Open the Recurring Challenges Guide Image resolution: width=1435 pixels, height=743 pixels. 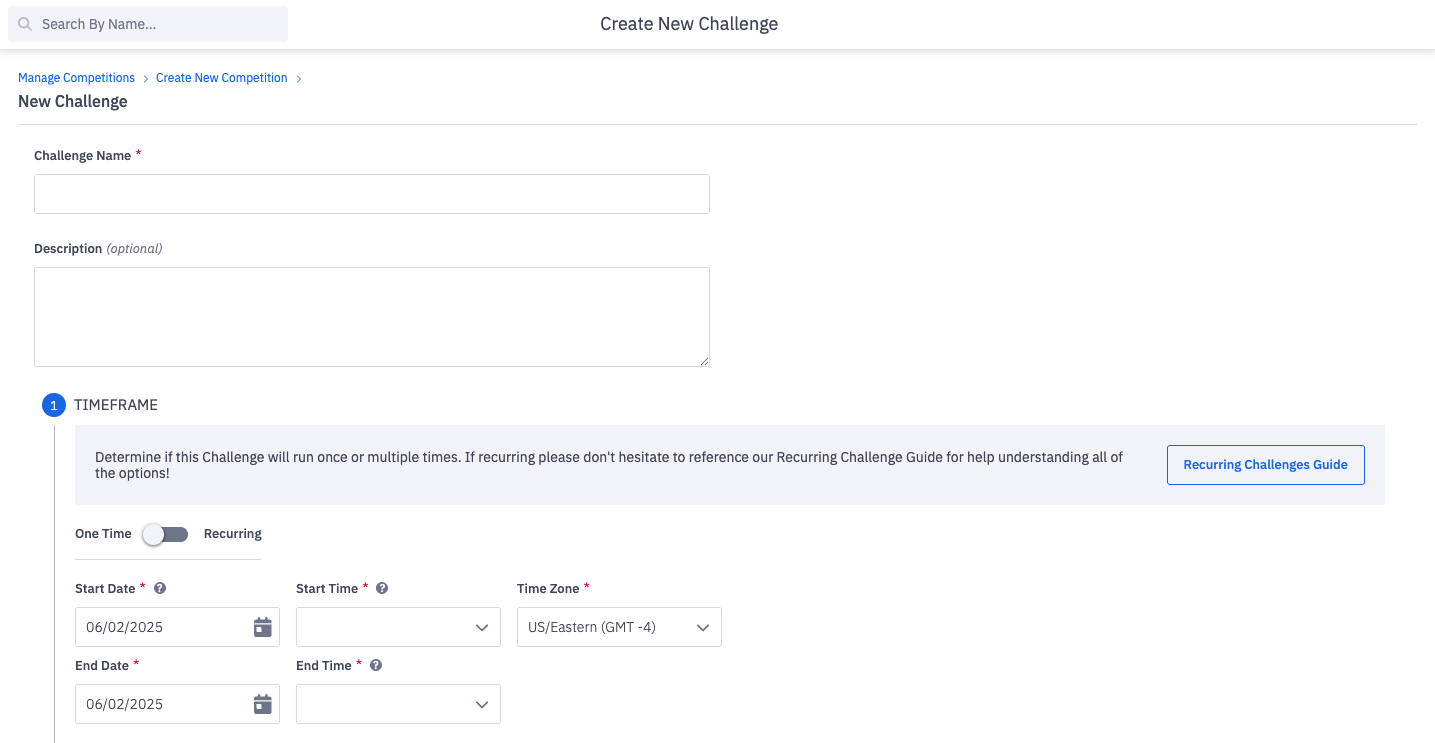pyautogui.click(x=1265, y=465)
